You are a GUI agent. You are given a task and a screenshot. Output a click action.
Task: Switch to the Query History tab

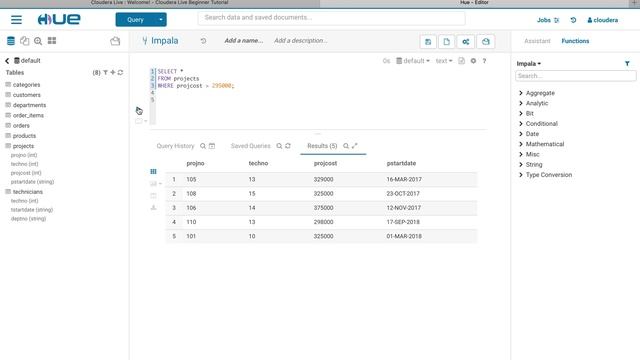point(176,146)
